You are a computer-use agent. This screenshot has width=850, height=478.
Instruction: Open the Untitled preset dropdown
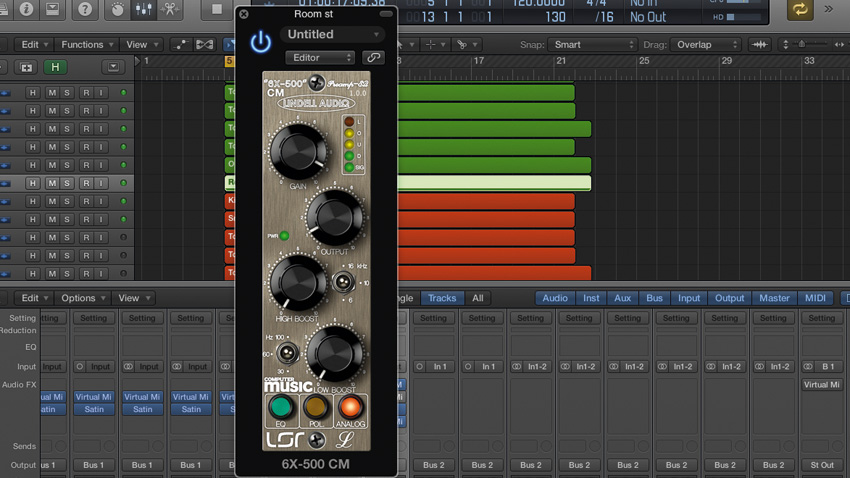(x=332, y=35)
